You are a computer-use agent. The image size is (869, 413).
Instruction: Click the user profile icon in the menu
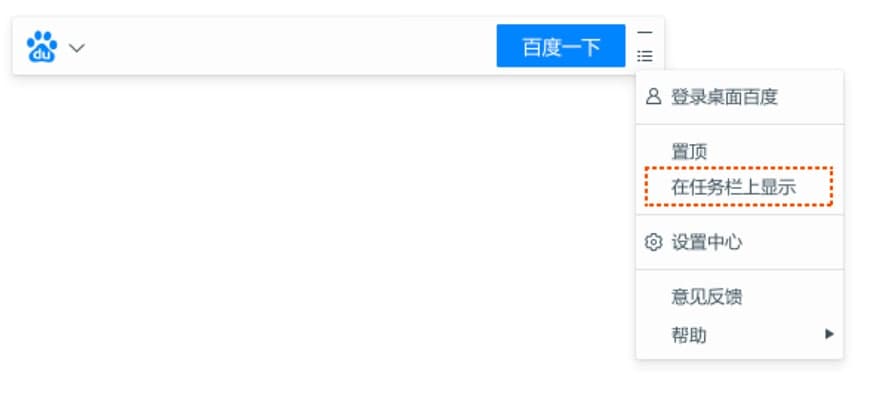[x=654, y=97]
